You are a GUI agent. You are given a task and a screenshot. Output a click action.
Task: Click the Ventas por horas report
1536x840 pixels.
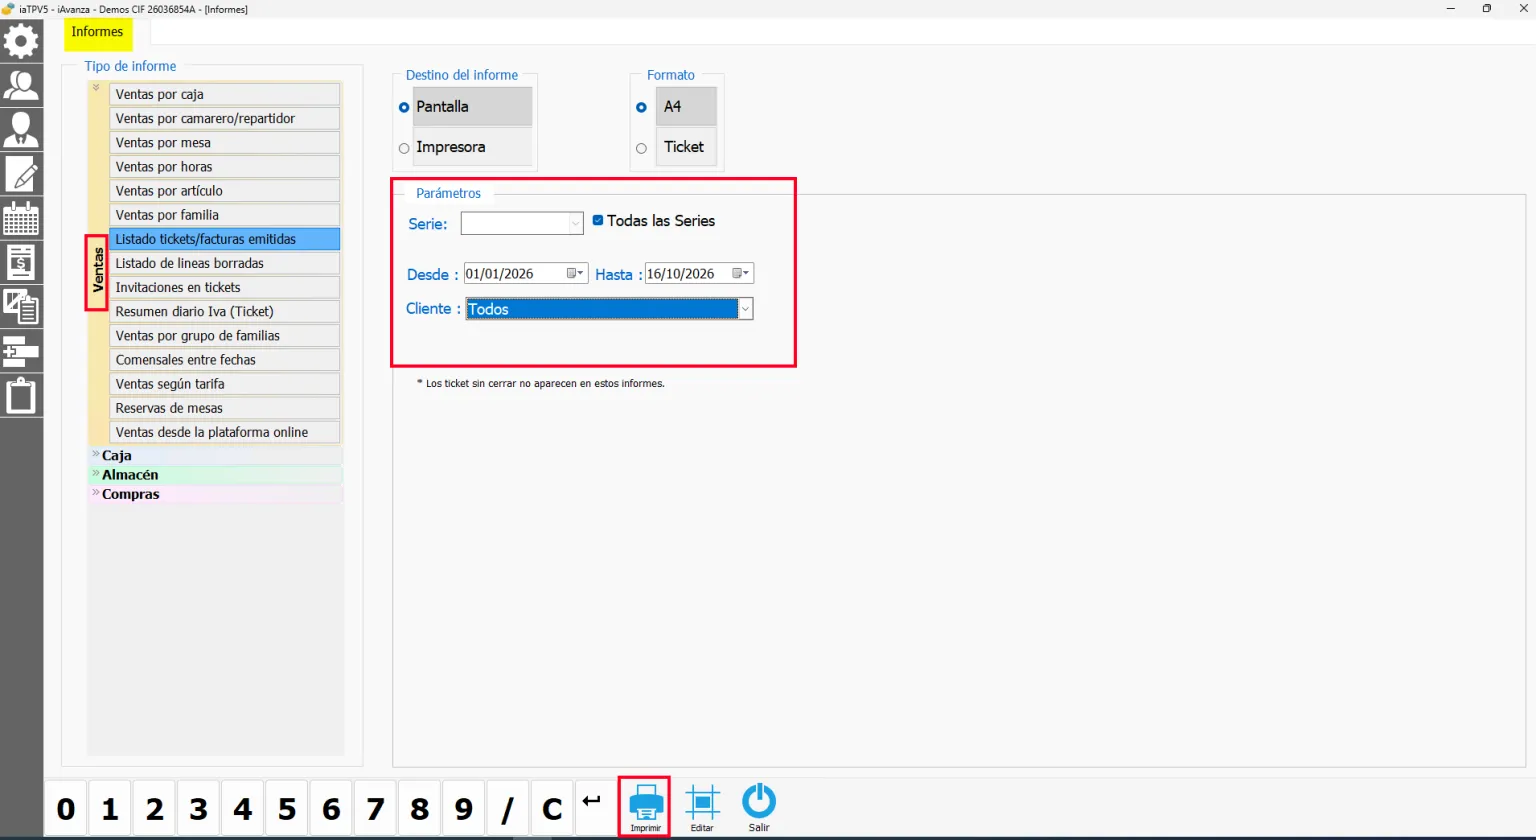225,166
